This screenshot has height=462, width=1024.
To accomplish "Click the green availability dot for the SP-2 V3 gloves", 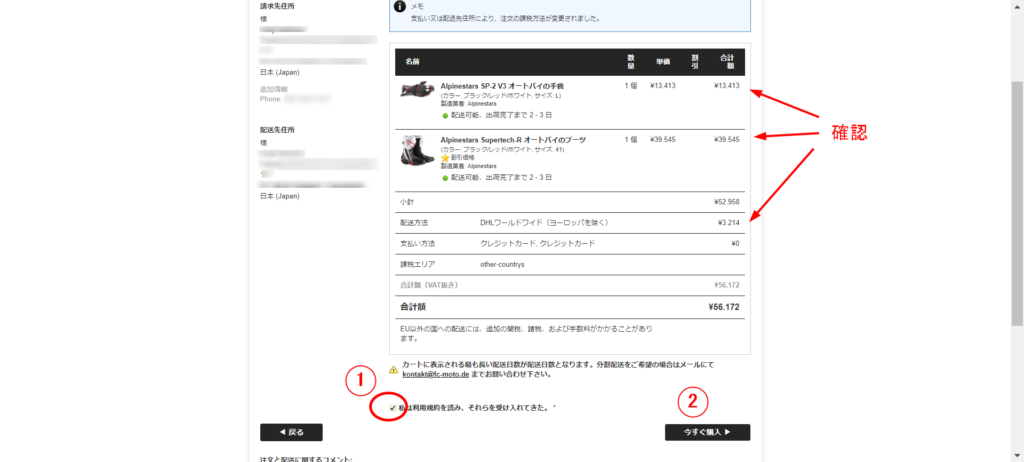I will click(445, 116).
